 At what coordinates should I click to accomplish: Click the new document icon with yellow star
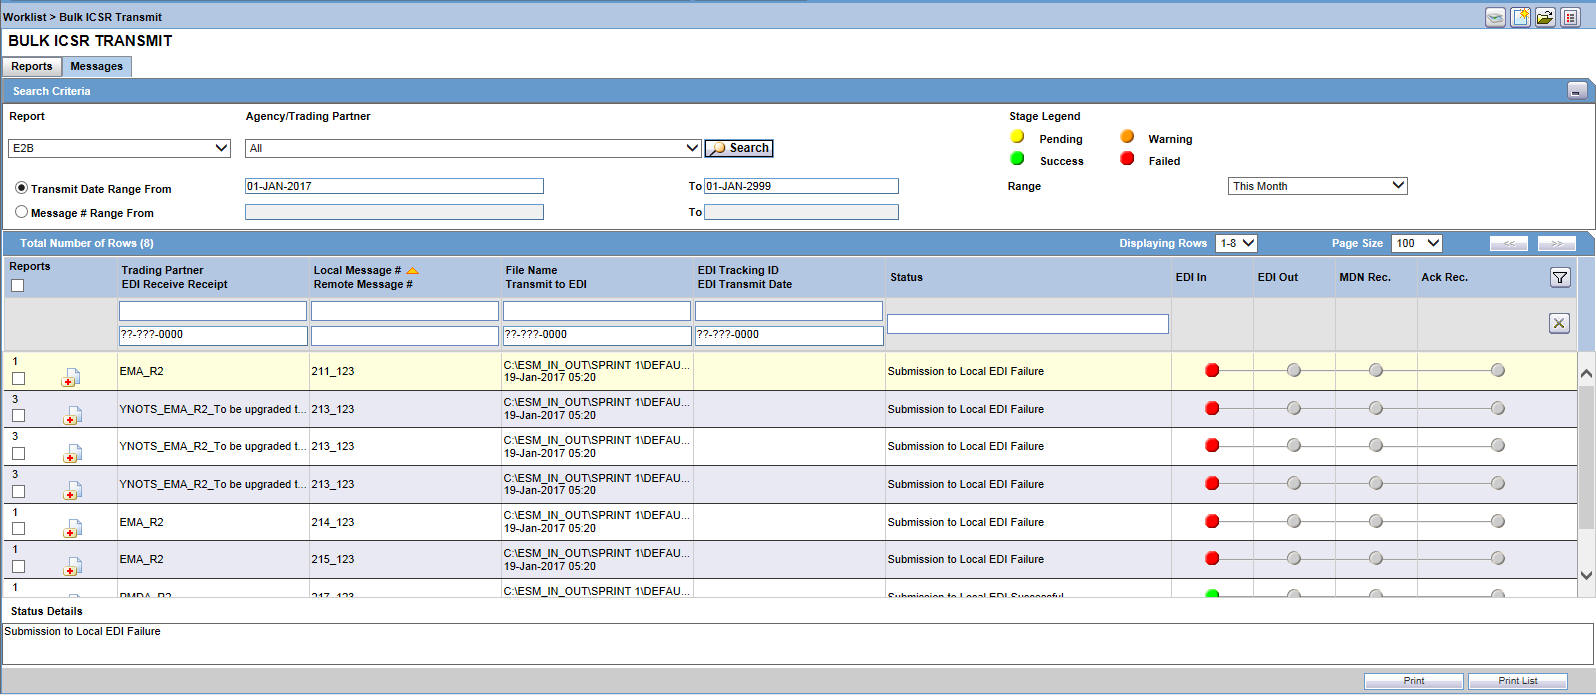point(1520,17)
